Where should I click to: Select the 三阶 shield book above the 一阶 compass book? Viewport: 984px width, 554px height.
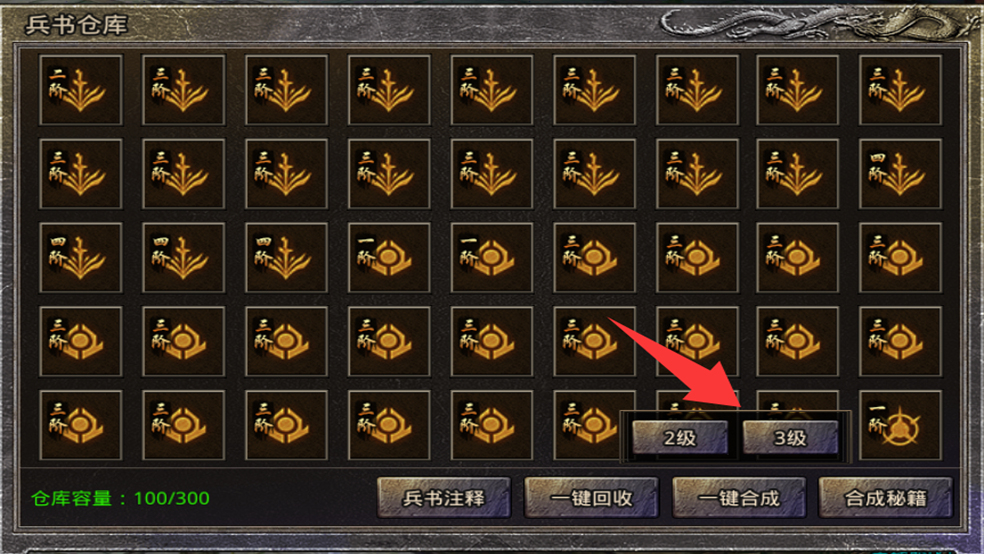pyautogui.click(x=901, y=341)
